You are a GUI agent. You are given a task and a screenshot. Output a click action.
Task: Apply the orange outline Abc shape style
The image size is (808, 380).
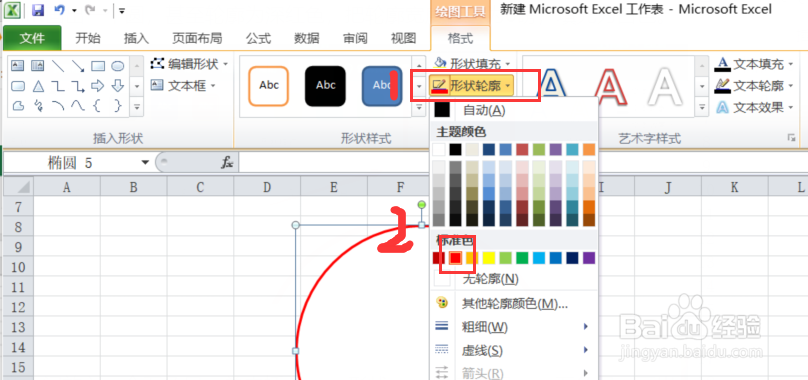click(268, 86)
